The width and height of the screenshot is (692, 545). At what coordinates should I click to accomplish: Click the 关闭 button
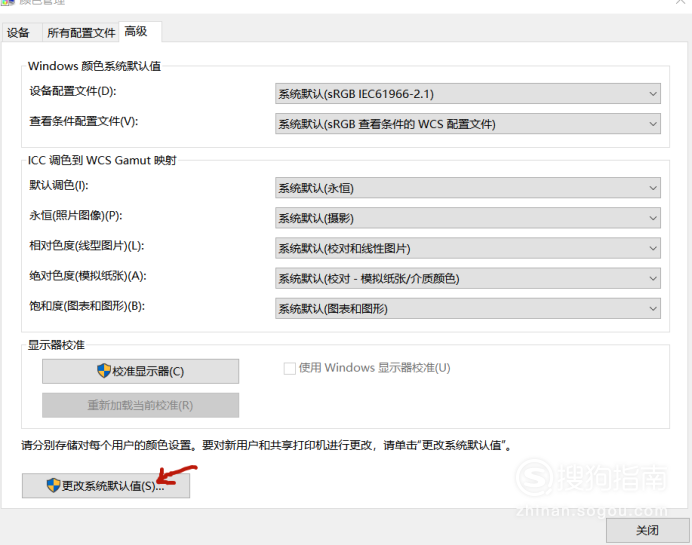click(647, 530)
